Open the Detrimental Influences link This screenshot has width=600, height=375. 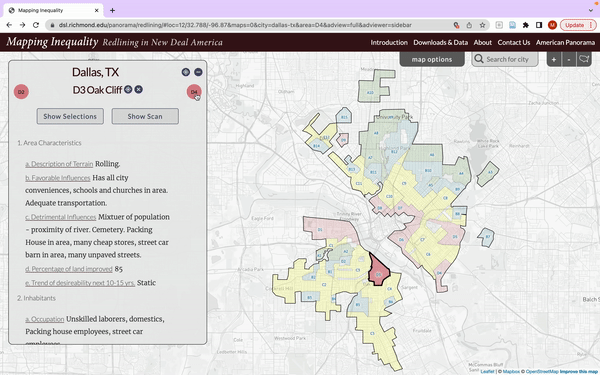(61, 217)
